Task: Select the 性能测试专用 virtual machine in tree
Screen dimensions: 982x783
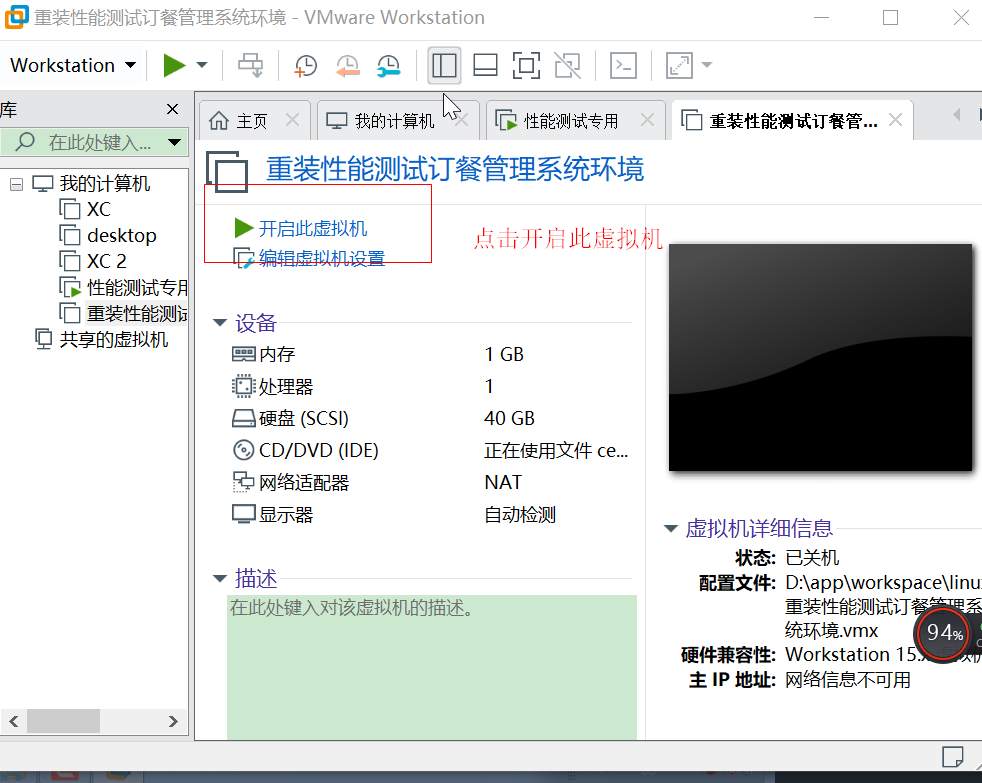Action: [137, 288]
